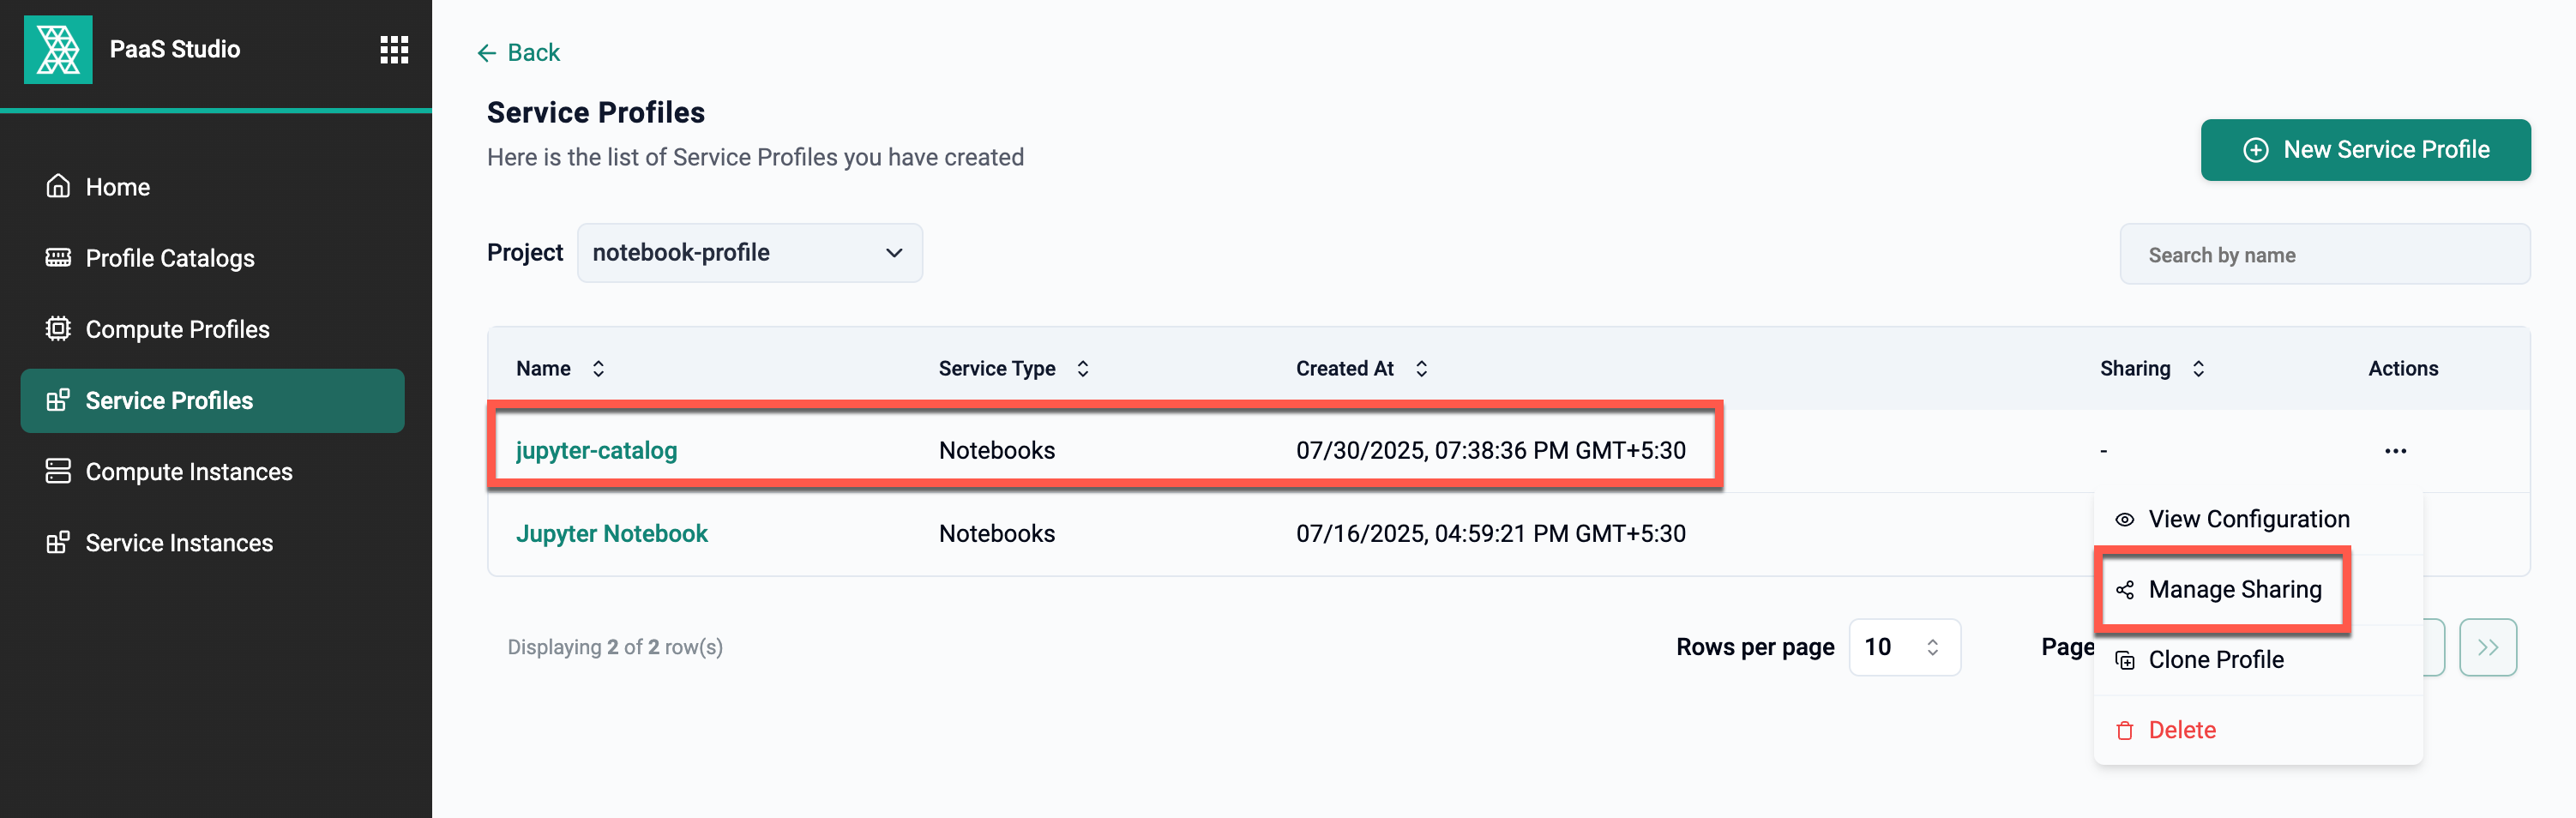Open the apps grid menu icon
2576x818 pixels.
[x=394, y=49]
